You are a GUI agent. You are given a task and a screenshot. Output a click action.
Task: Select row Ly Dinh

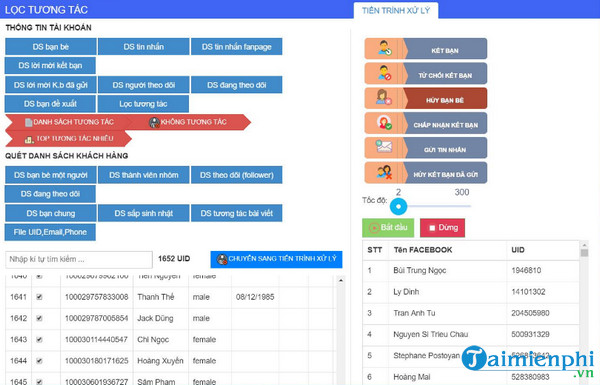coord(471,292)
